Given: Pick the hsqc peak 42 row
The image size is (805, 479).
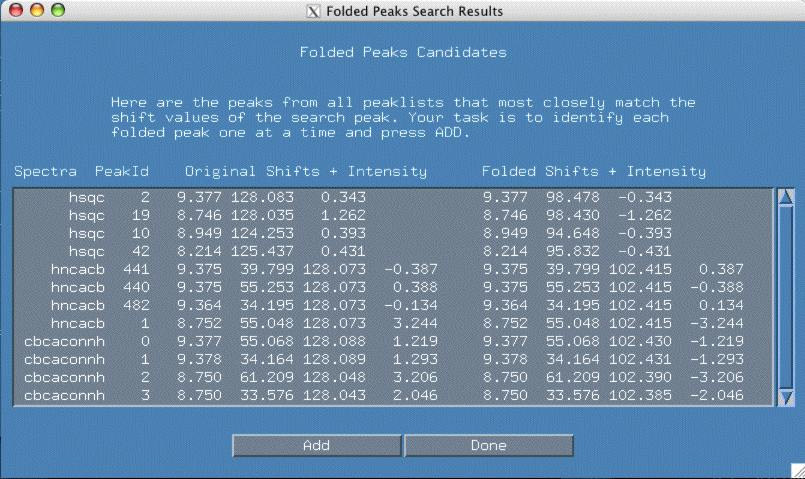Looking at the screenshot, I should click(390, 251).
